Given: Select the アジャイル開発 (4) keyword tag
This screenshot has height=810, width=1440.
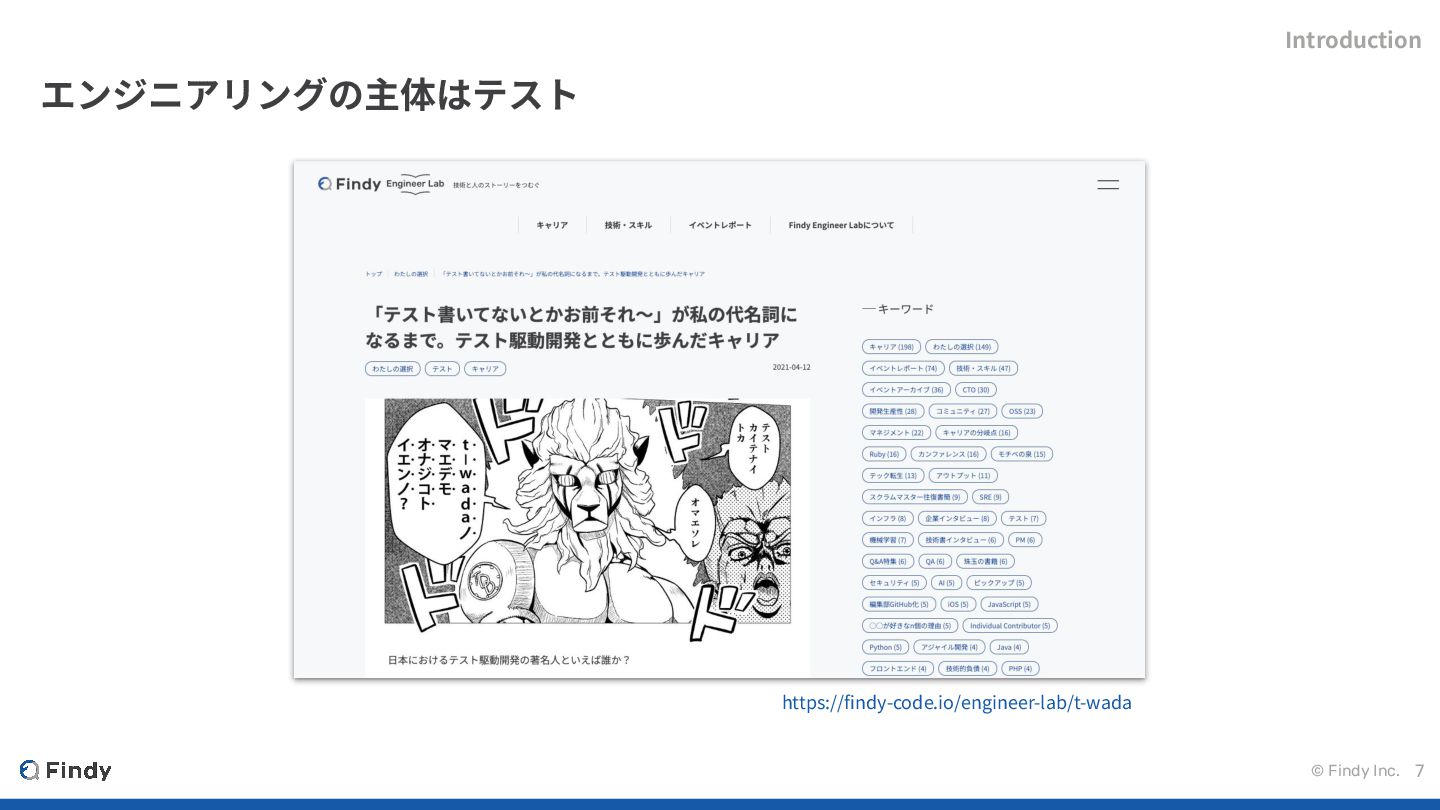Looking at the screenshot, I should pyautogui.click(x=950, y=648).
